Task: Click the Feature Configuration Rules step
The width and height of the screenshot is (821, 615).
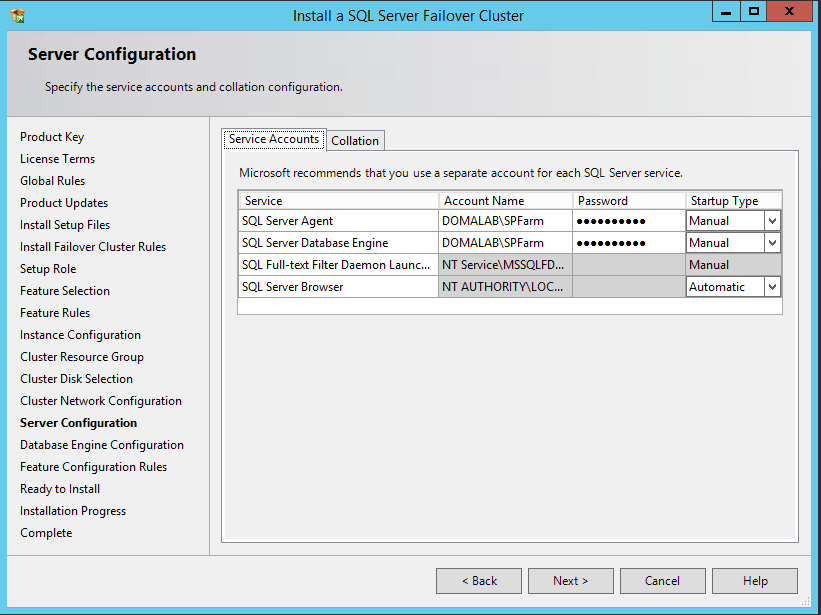Action: pyautogui.click(x=93, y=467)
